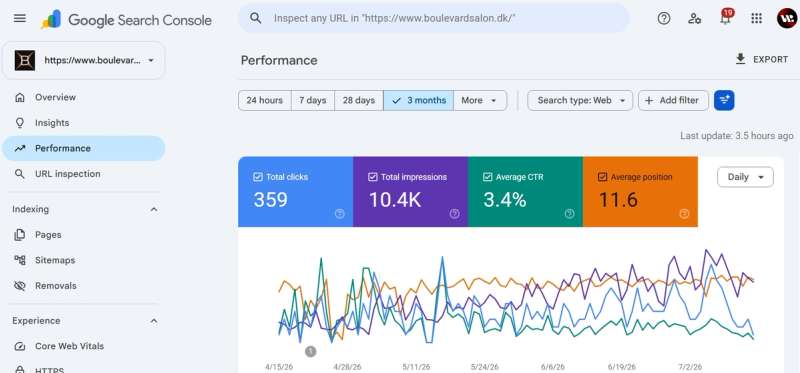The height and width of the screenshot is (373, 800).
Task: Click the 359 total clicks value
Action: 270,200
